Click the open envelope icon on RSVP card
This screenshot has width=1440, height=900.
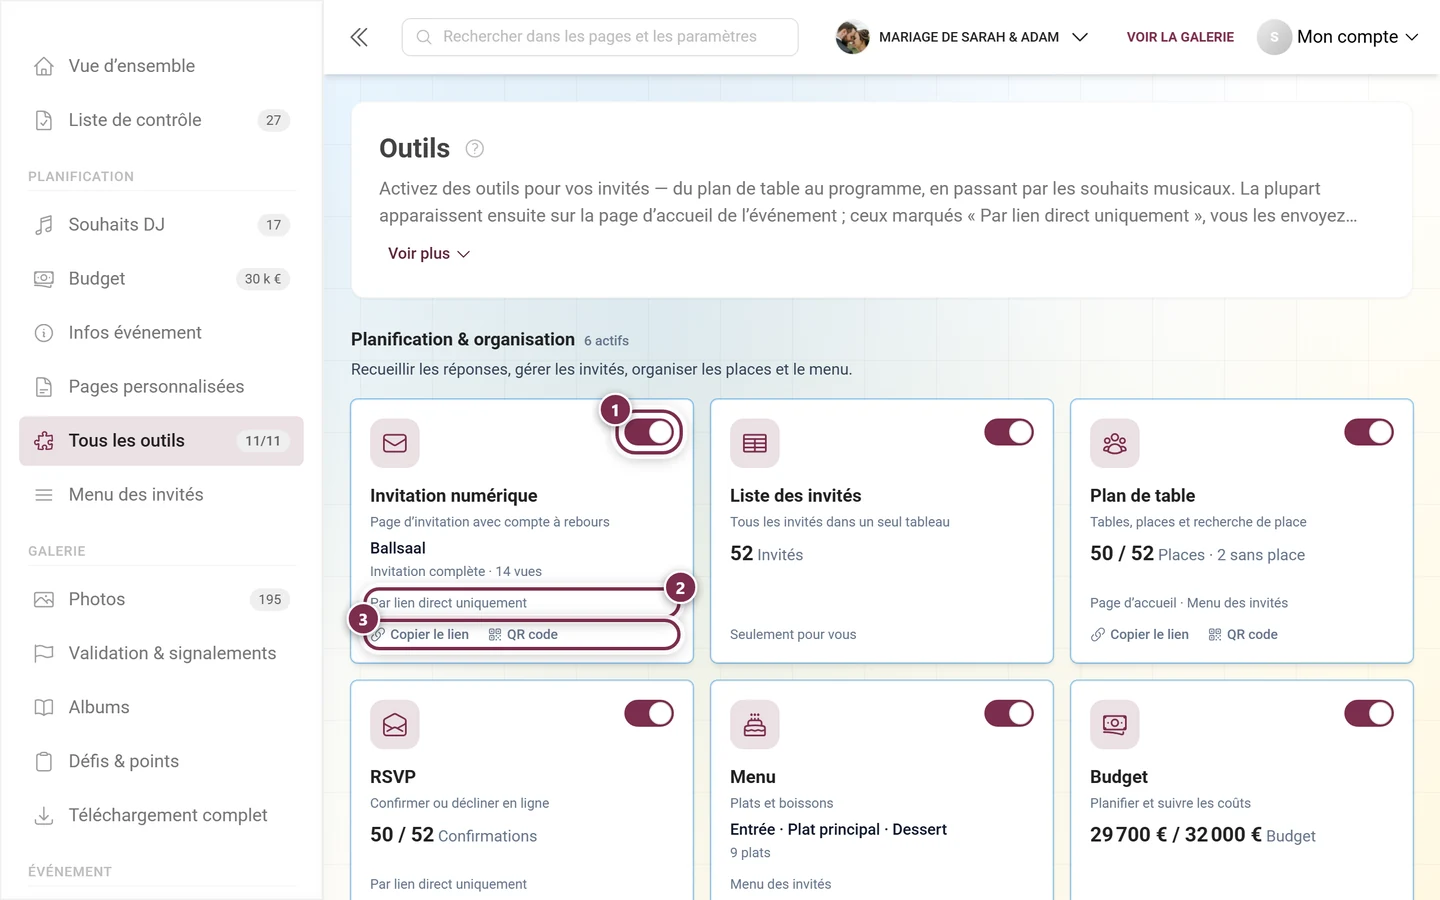tap(395, 724)
